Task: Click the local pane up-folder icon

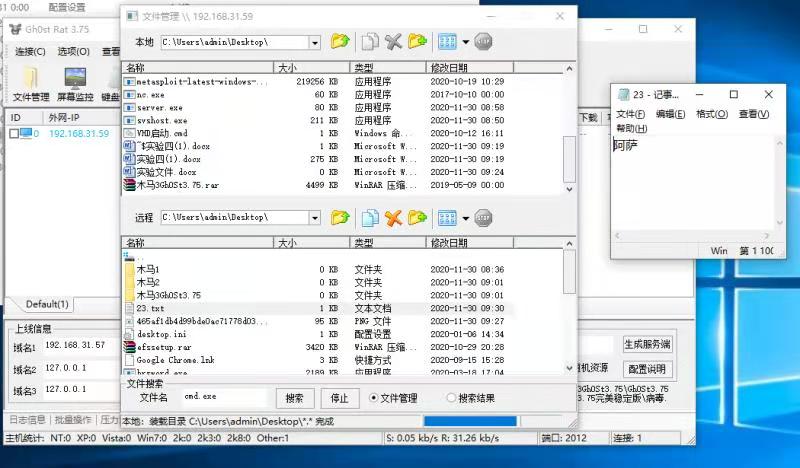Action: [x=340, y=41]
